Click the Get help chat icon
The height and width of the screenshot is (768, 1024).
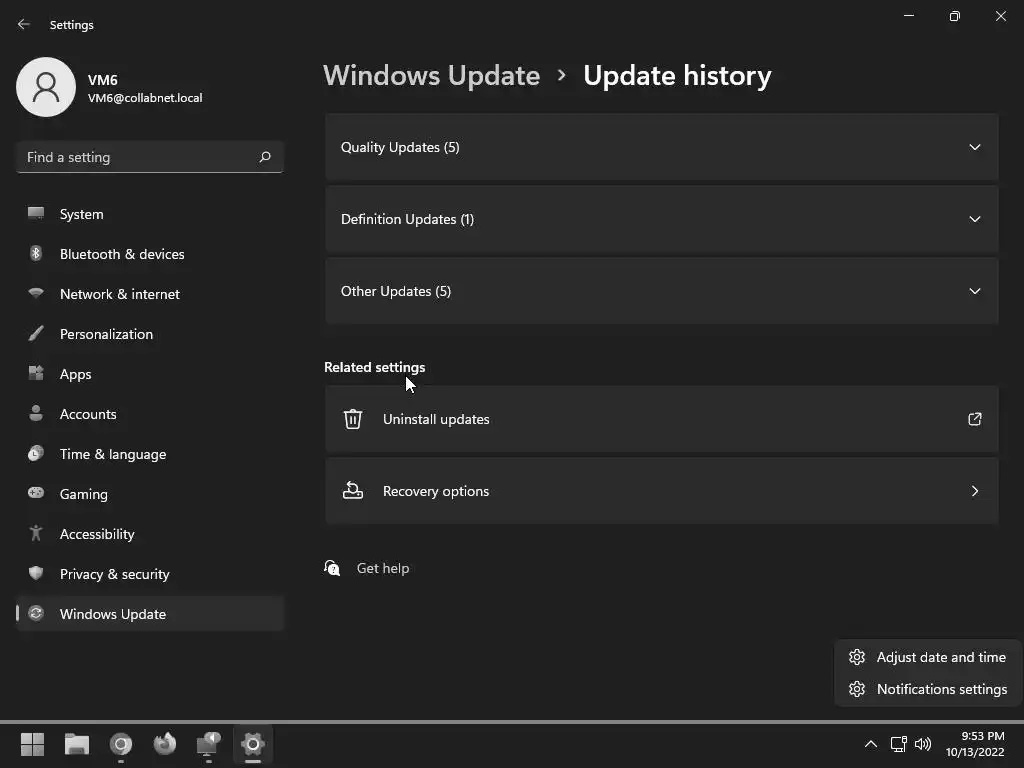click(332, 568)
